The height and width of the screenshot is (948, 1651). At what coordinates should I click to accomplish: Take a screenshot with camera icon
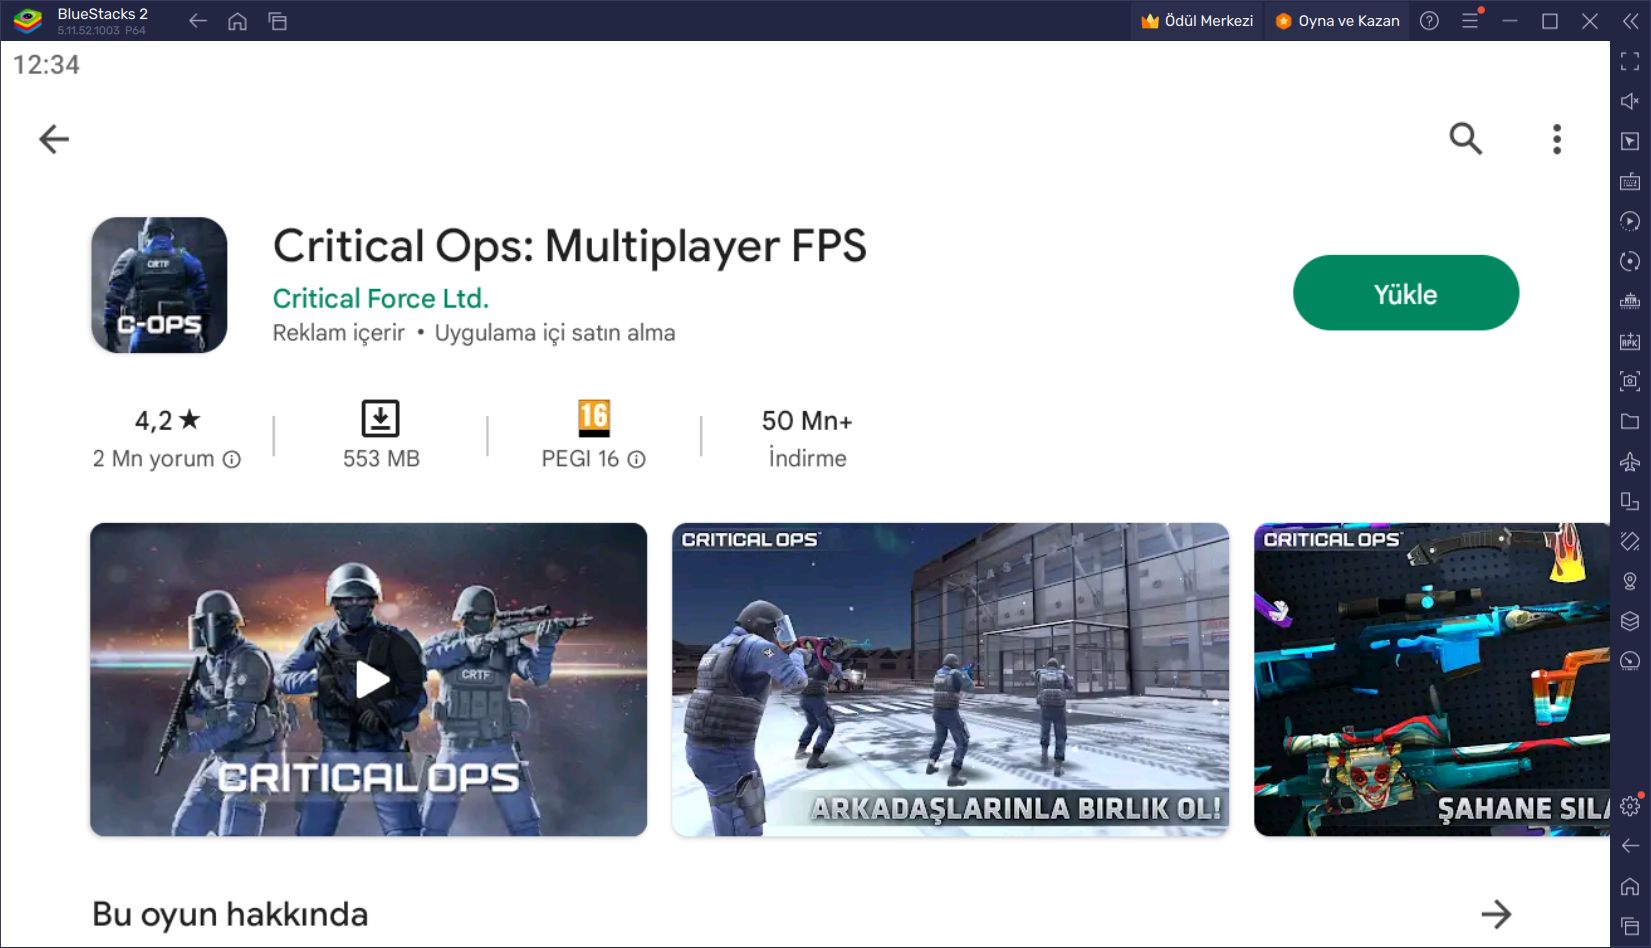1630,381
